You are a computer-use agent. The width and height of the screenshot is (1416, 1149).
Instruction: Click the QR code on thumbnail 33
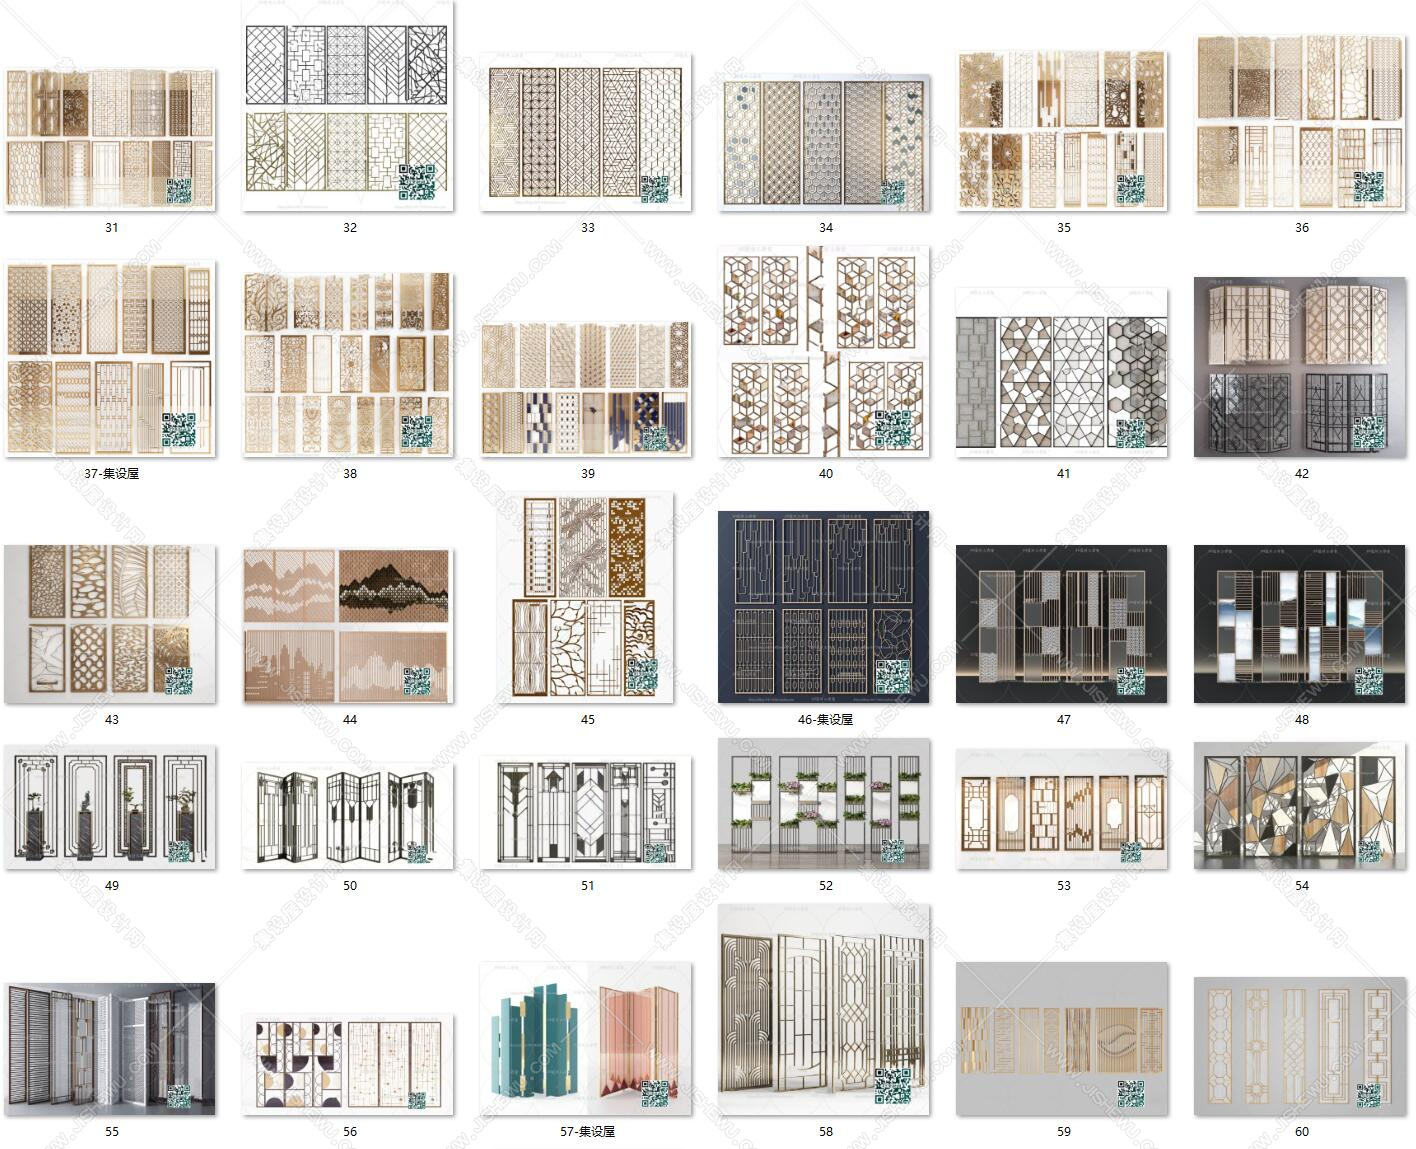(655, 189)
